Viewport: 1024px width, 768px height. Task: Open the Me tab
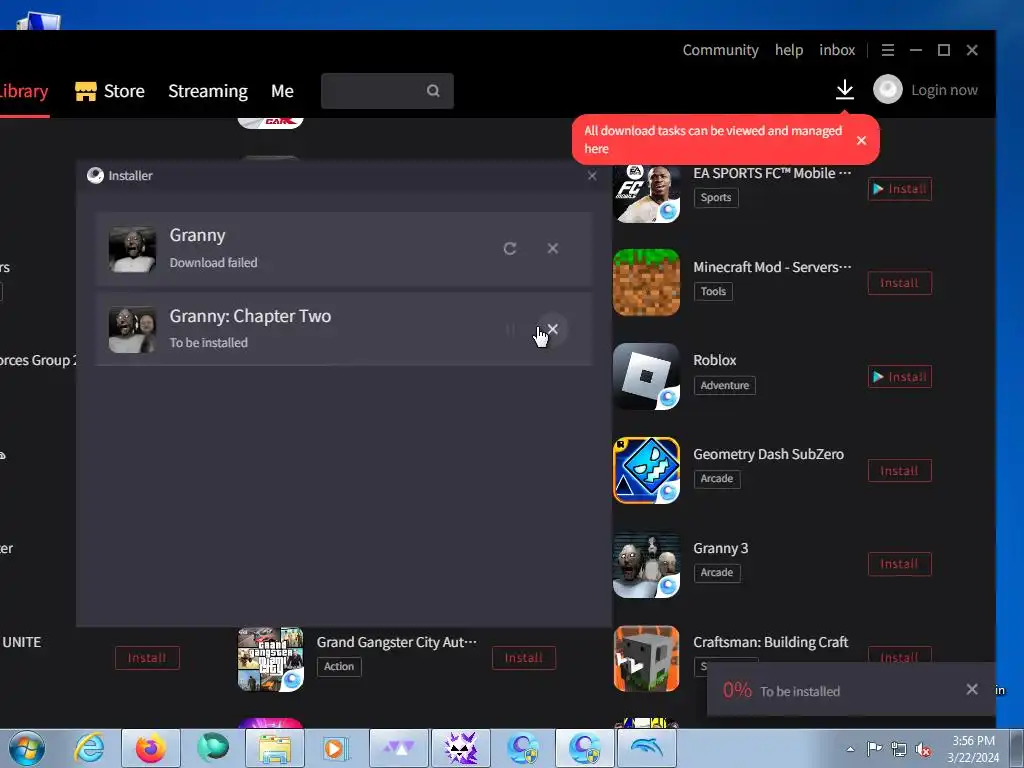(x=282, y=91)
